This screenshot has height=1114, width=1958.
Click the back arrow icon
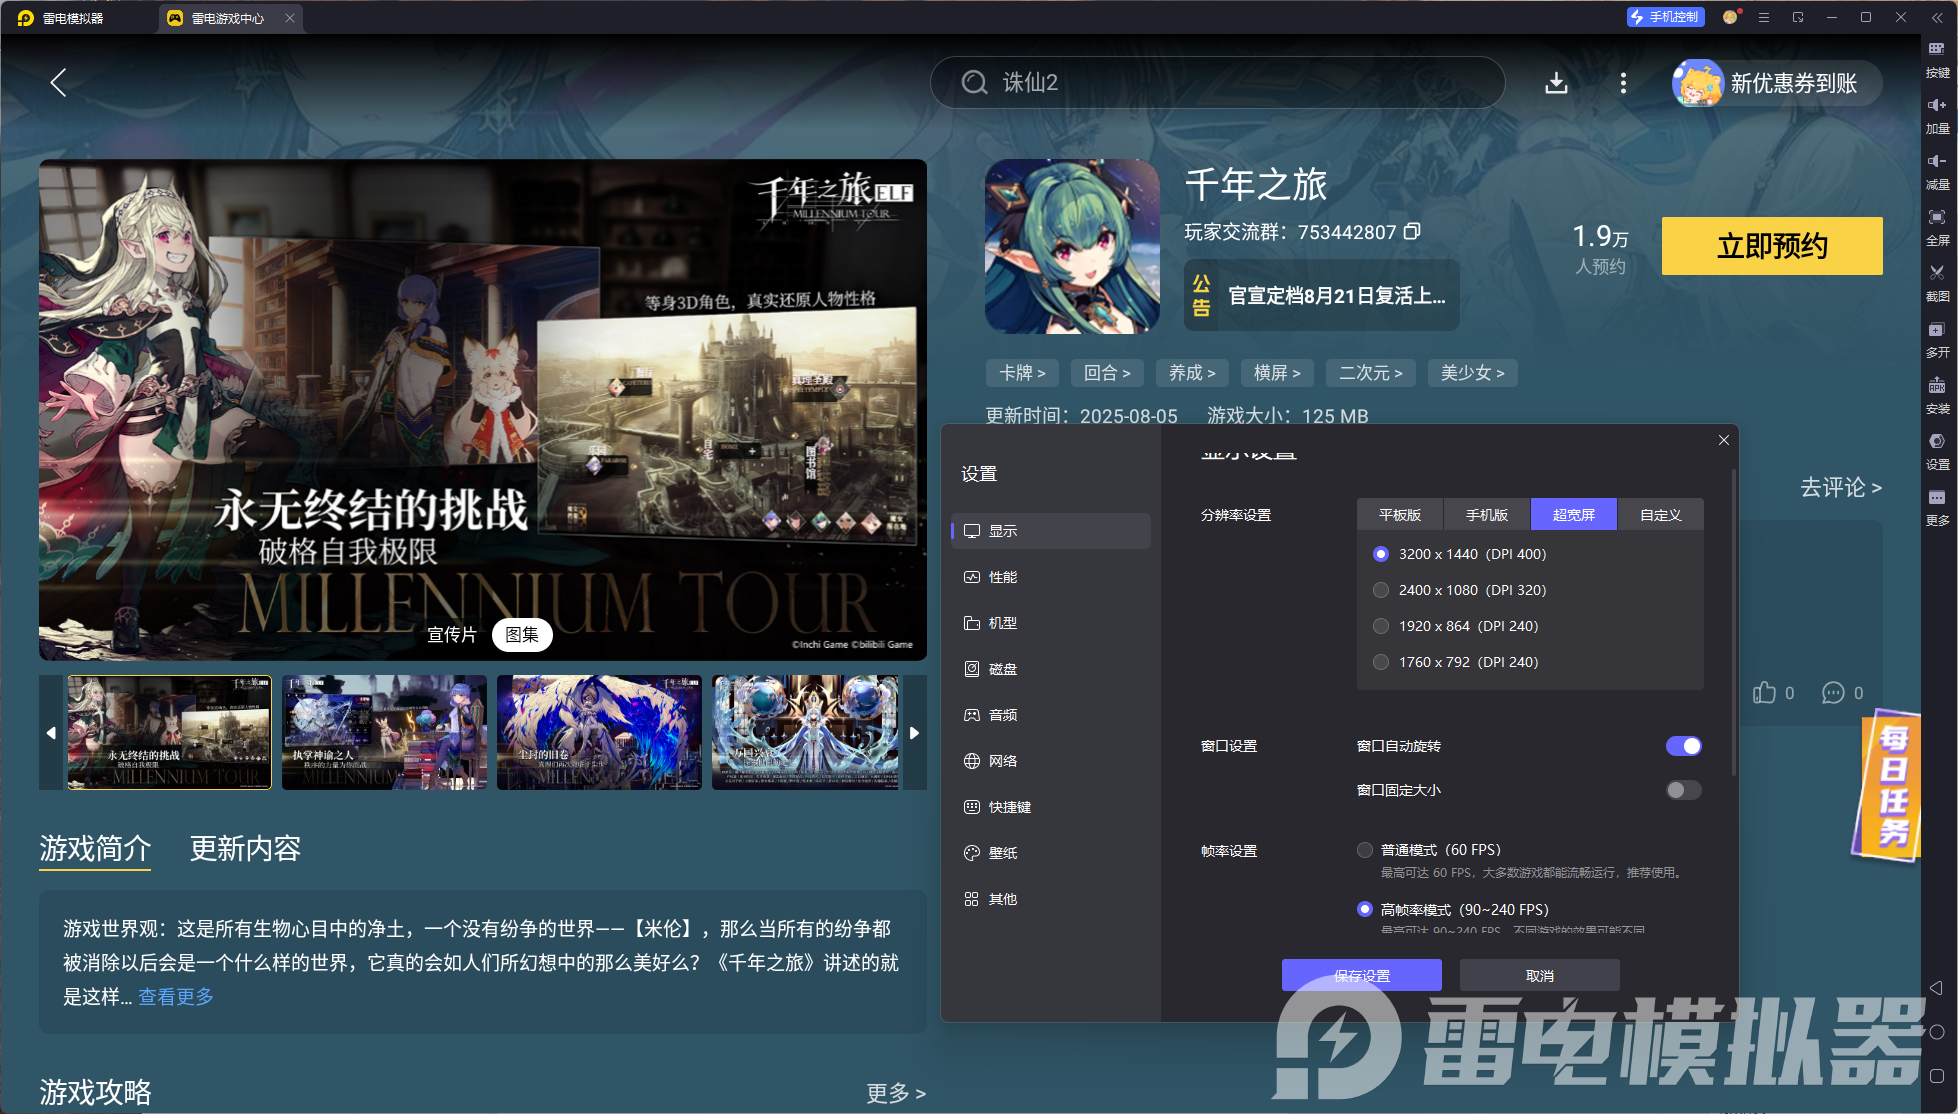[58, 83]
